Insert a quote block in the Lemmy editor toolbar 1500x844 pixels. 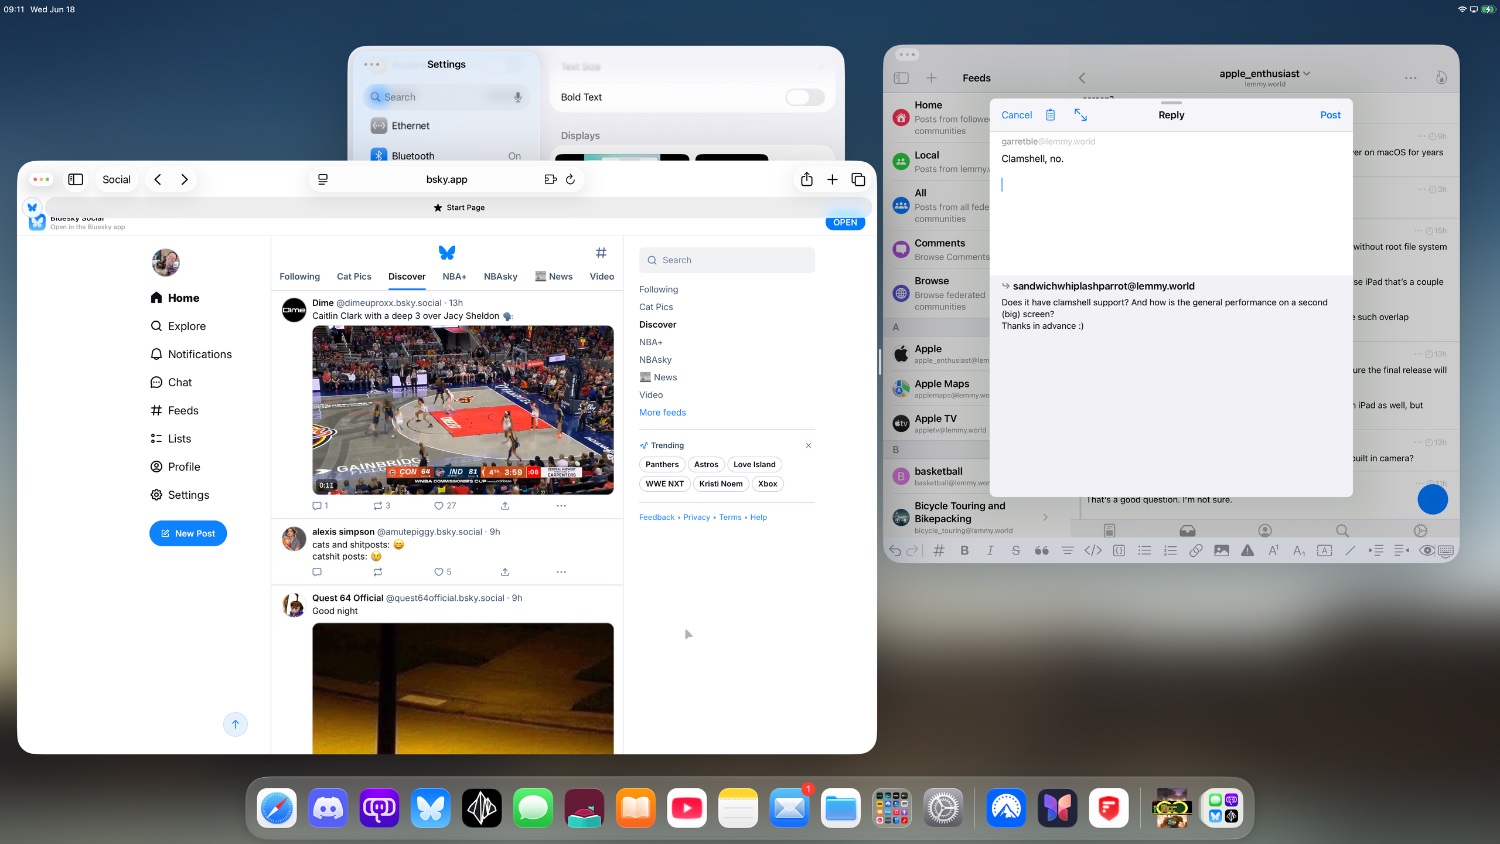pyautogui.click(x=1041, y=550)
